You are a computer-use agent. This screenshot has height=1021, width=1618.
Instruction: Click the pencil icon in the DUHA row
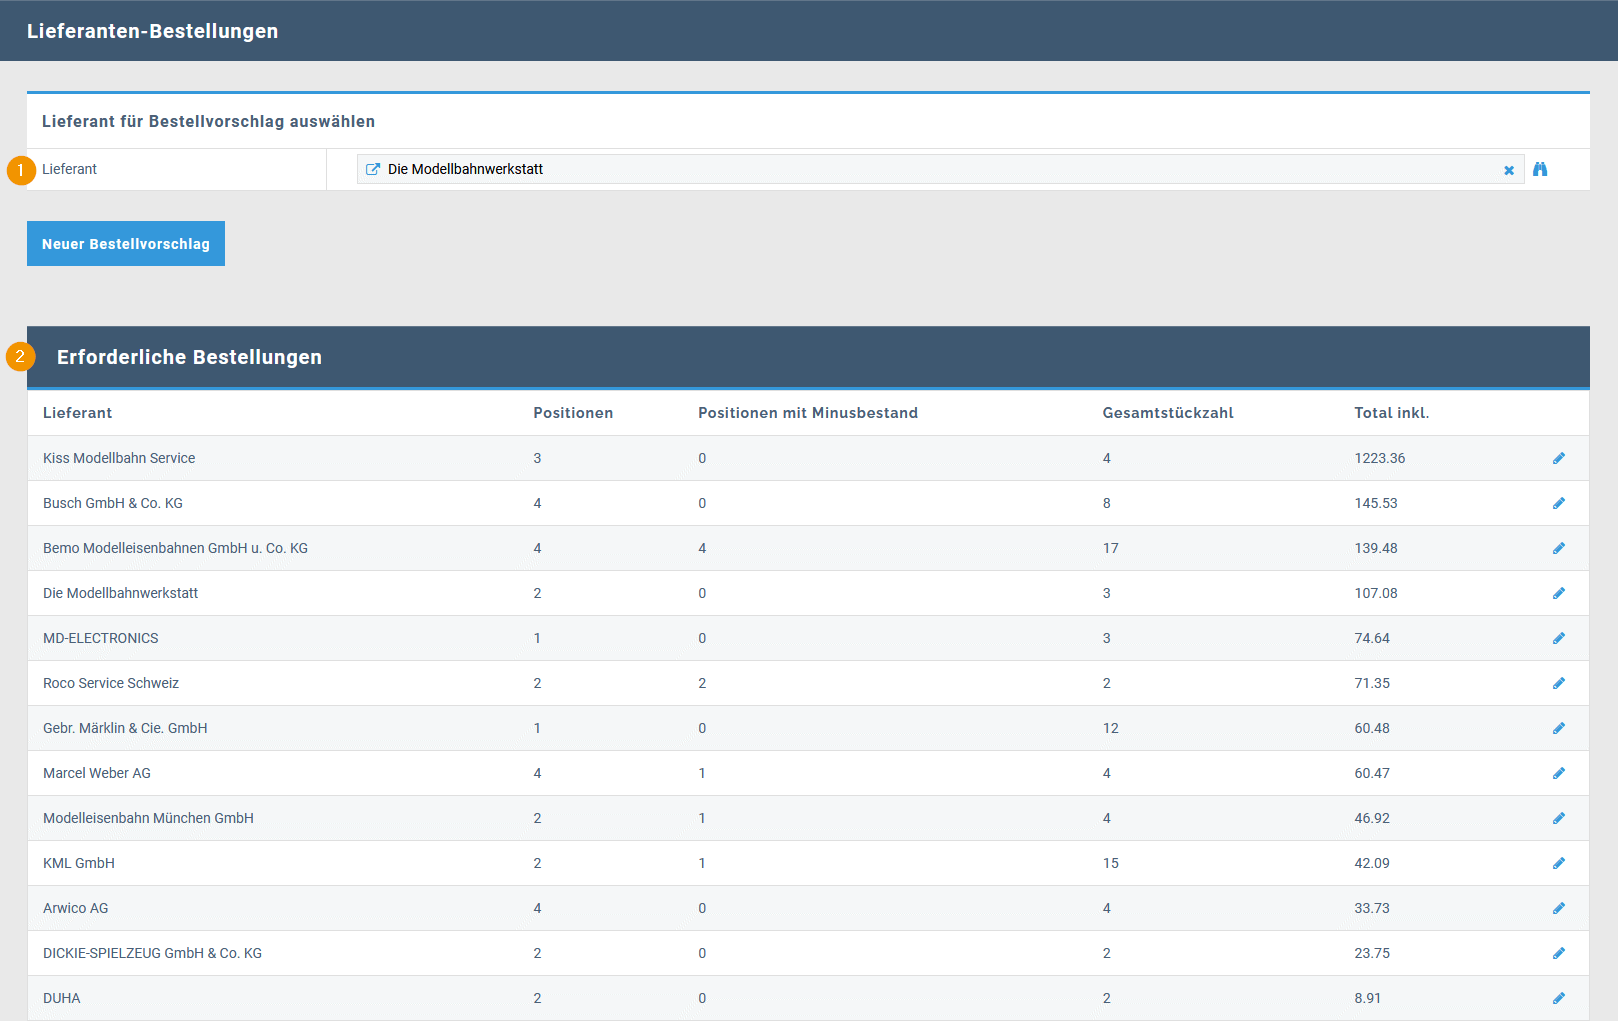(1559, 998)
